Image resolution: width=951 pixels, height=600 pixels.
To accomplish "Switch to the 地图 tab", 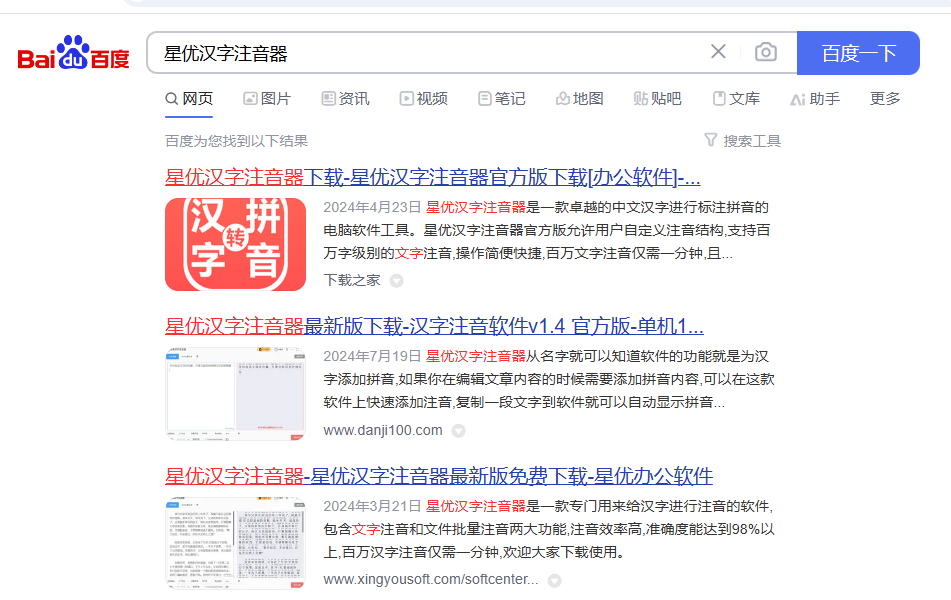I will coord(580,99).
